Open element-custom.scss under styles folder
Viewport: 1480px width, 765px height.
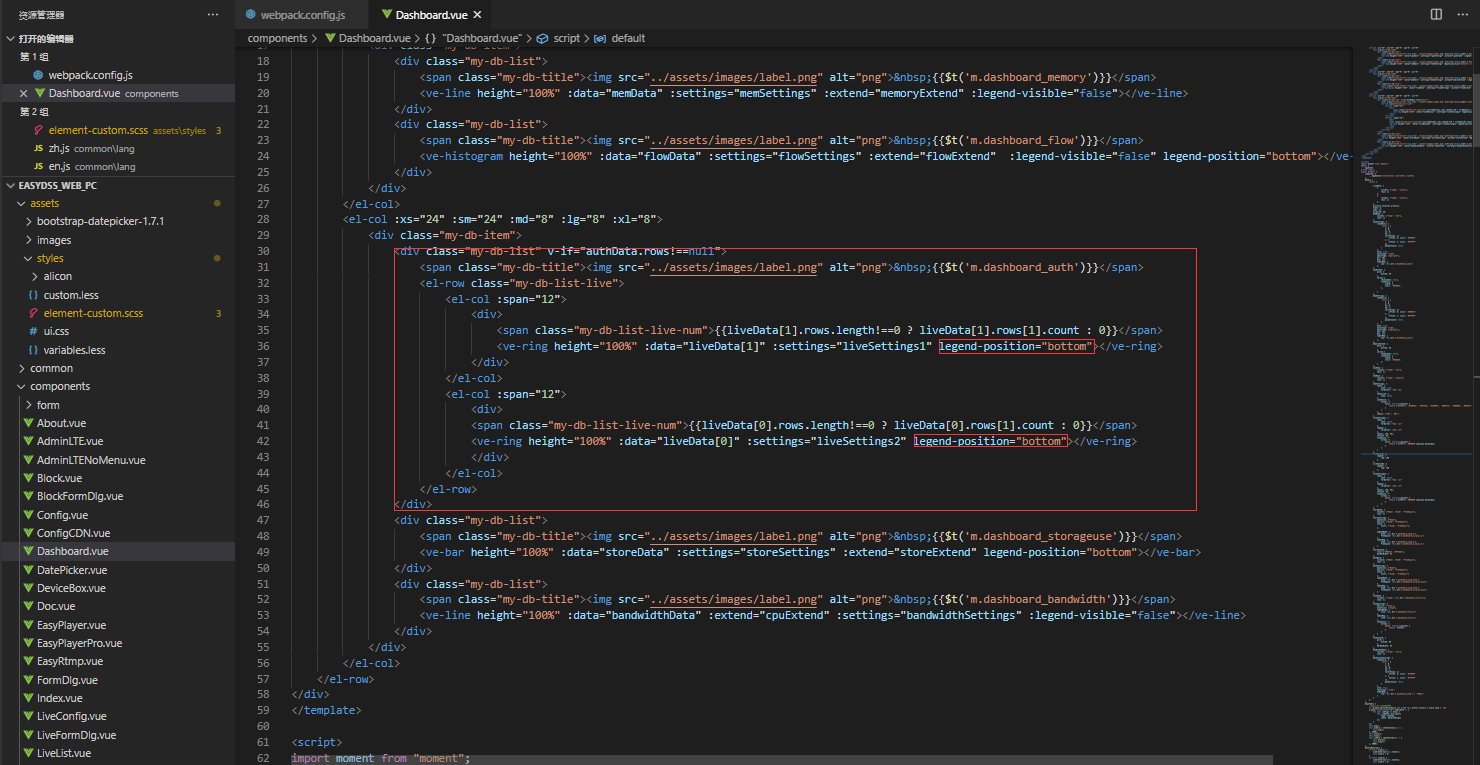118,313
